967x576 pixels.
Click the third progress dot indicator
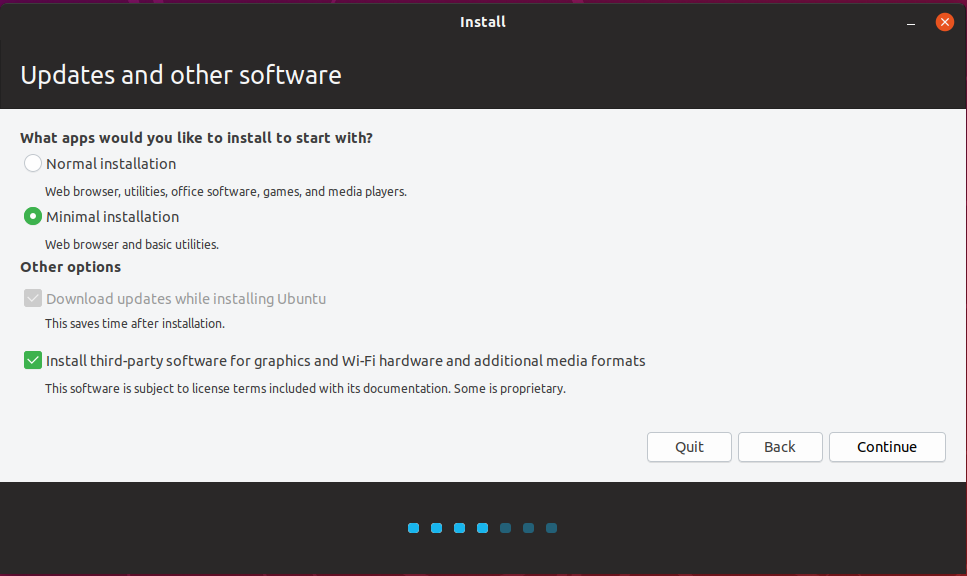click(460, 528)
